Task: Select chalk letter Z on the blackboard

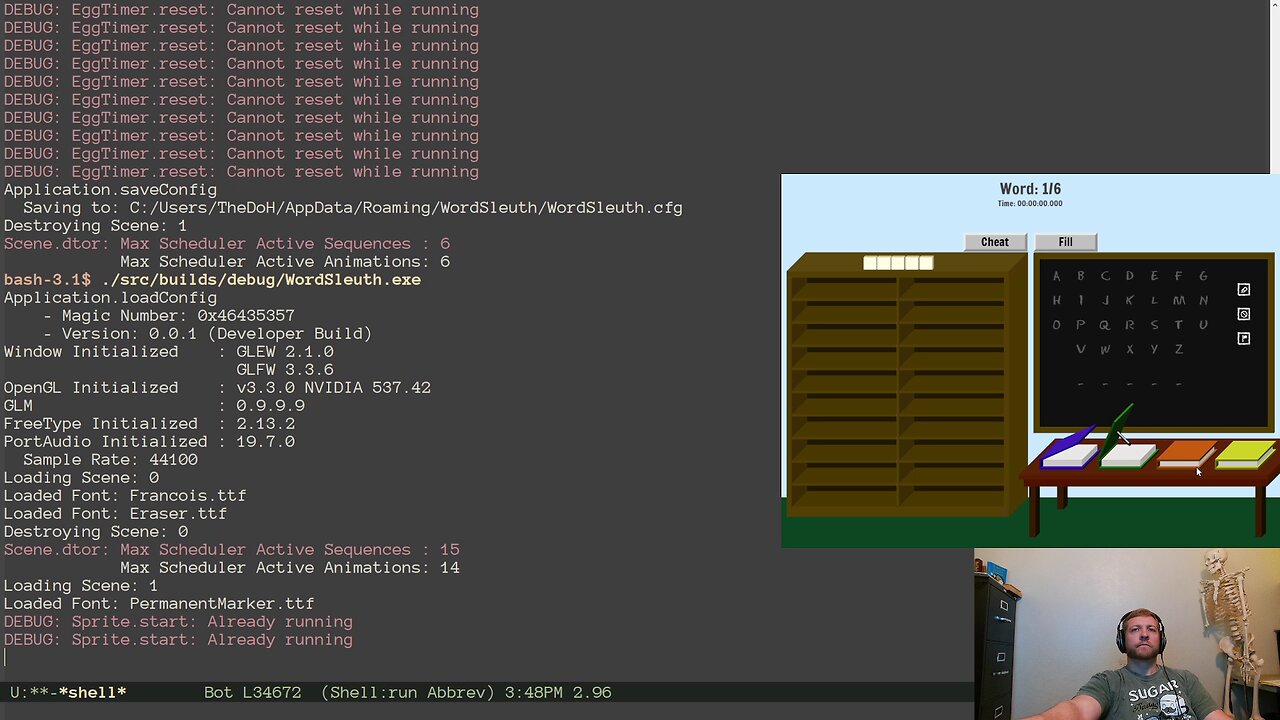Action: 1179,349
